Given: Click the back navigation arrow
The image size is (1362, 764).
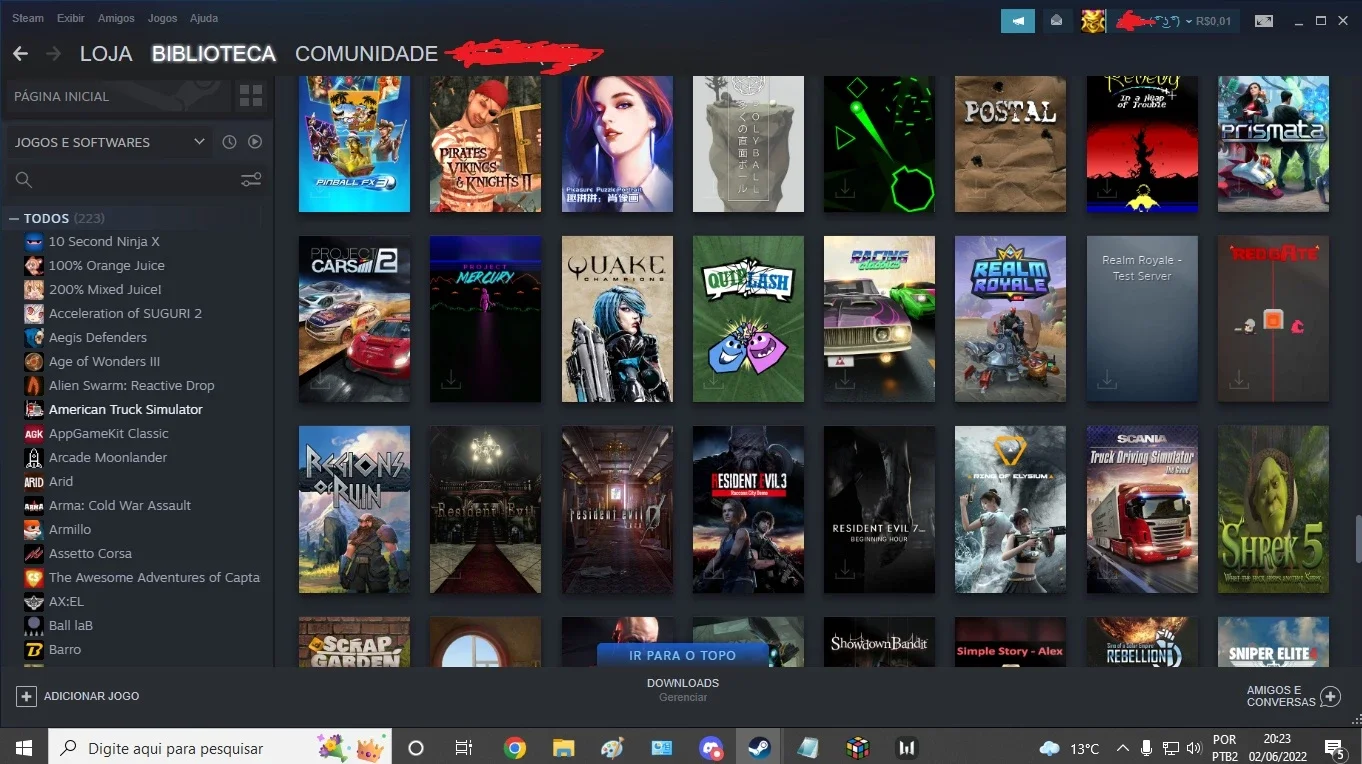Looking at the screenshot, I should (20, 54).
